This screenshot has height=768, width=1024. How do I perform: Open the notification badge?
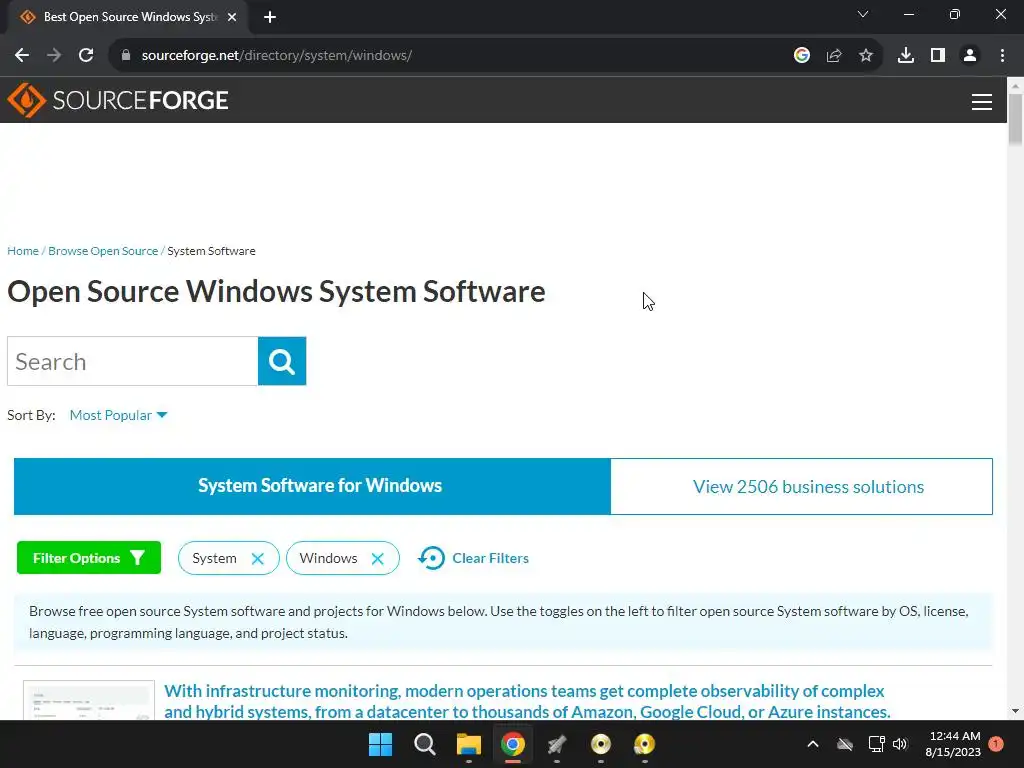pos(996,744)
